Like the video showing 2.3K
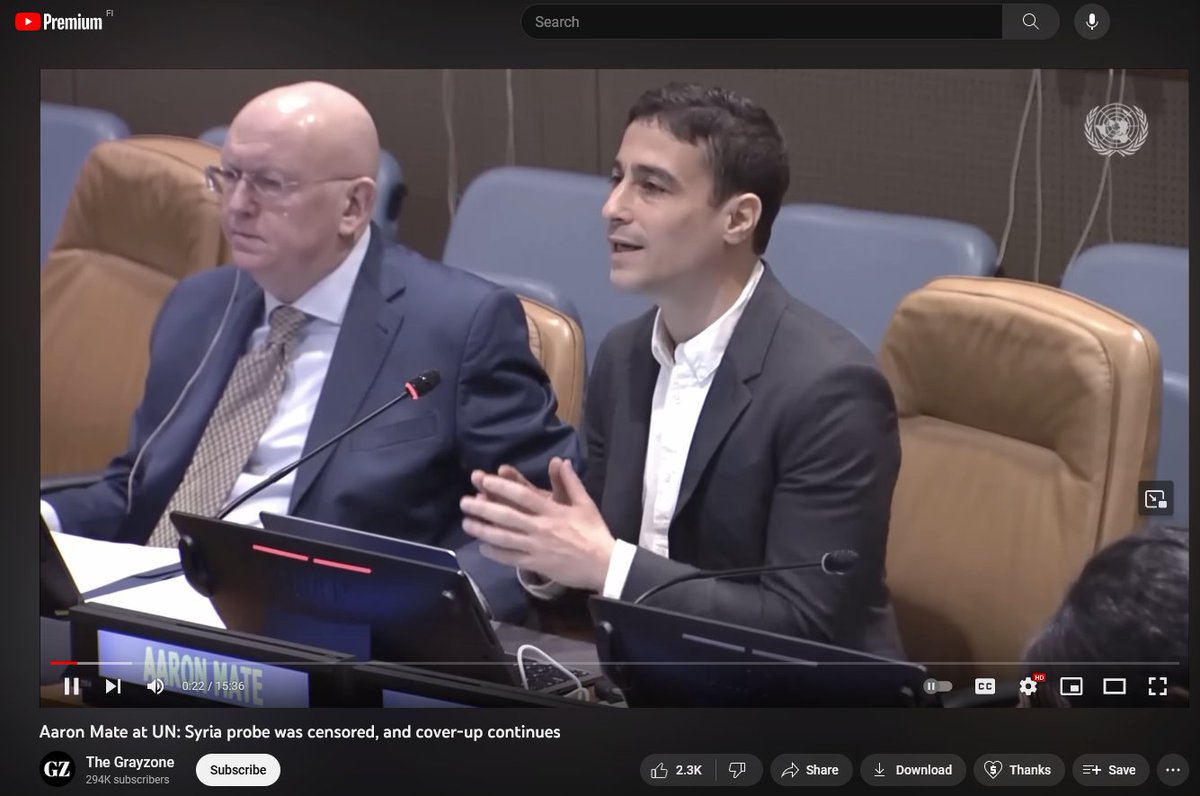Screen dimensions: 1200x796 pos(677,770)
